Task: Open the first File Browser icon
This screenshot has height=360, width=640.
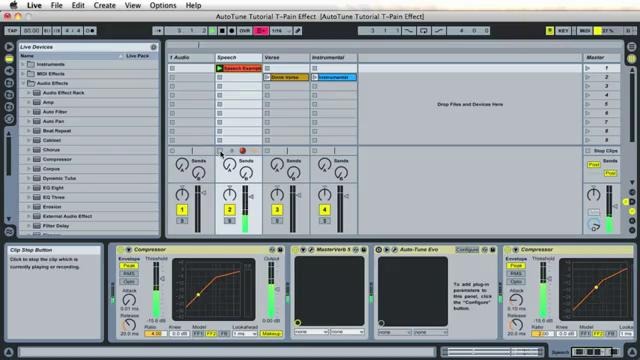Action: click(x=9, y=83)
